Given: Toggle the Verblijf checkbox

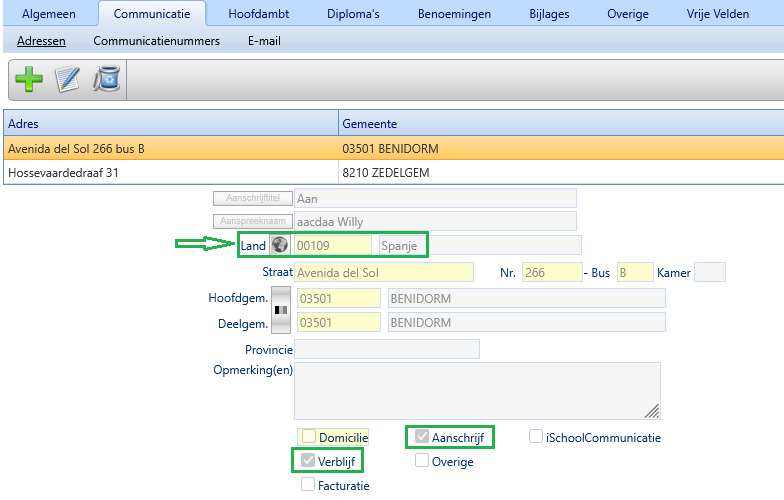Looking at the screenshot, I should click(x=309, y=461).
